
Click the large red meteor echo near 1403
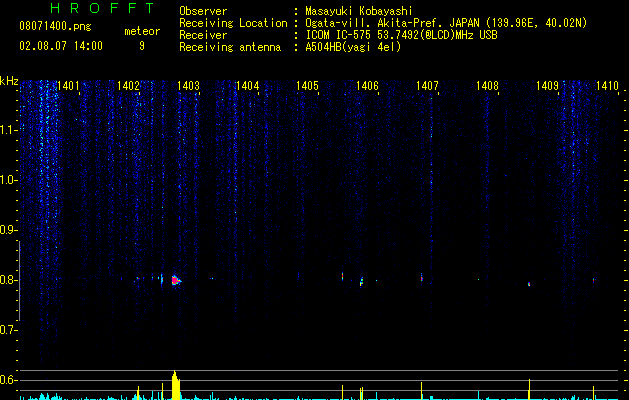176,280
